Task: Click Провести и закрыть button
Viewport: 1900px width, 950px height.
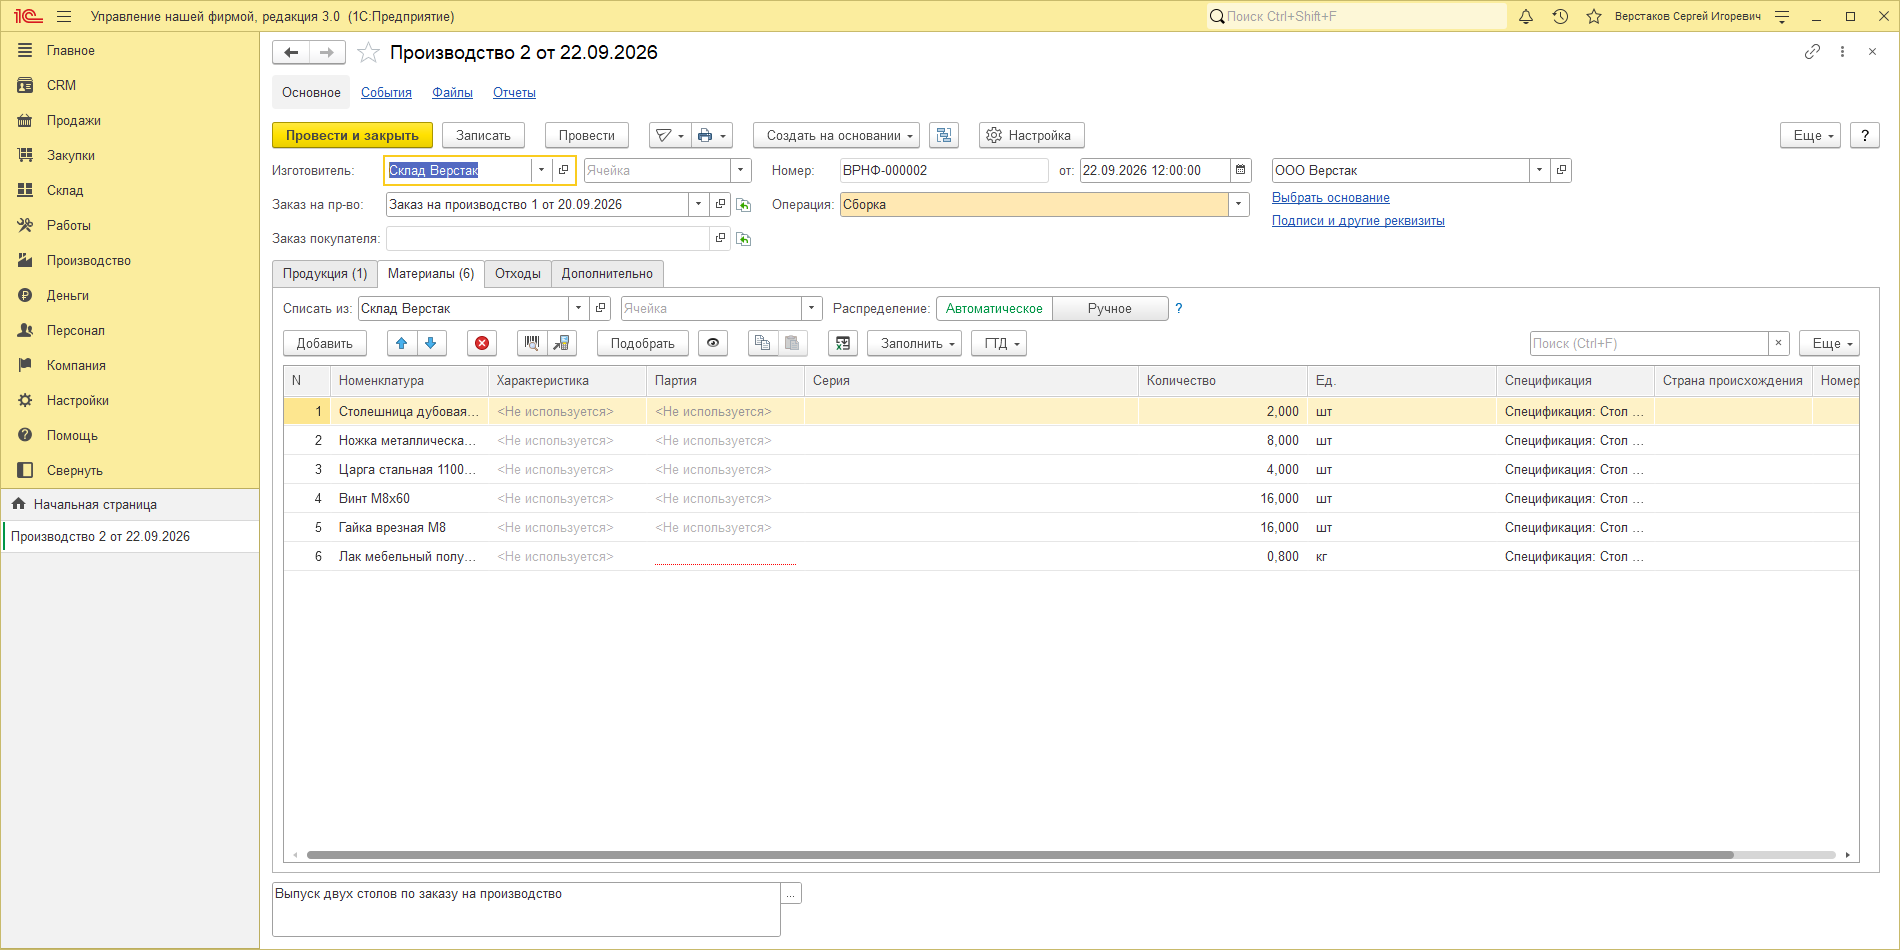Action: (x=352, y=135)
